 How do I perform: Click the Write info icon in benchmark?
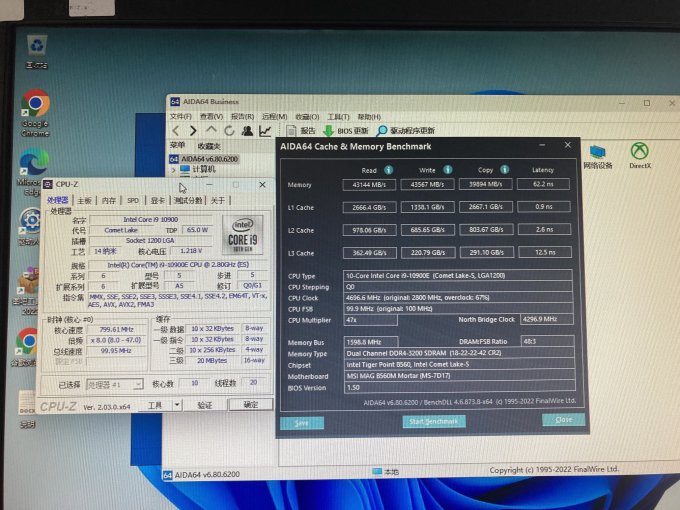pyautogui.click(x=448, y=170)
